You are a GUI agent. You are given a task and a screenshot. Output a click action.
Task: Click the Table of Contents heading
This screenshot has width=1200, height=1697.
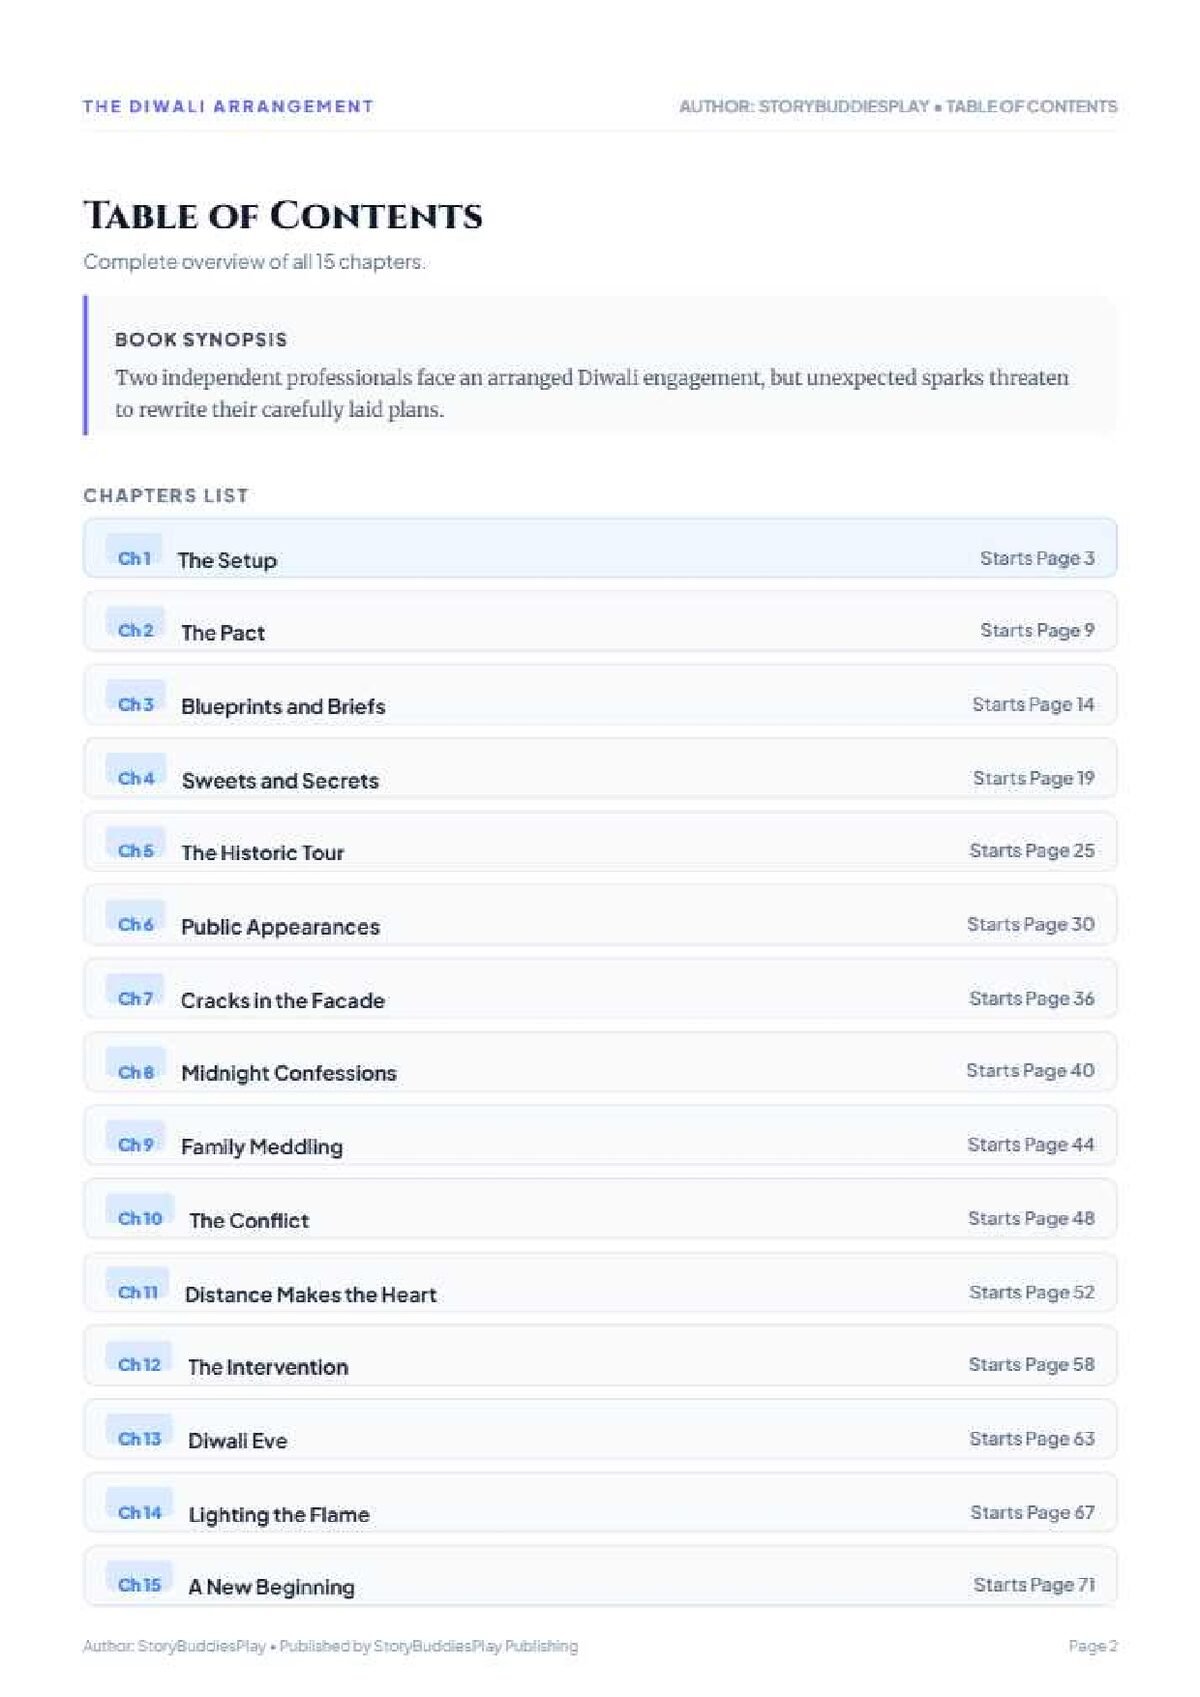click(x=283, y=216)
